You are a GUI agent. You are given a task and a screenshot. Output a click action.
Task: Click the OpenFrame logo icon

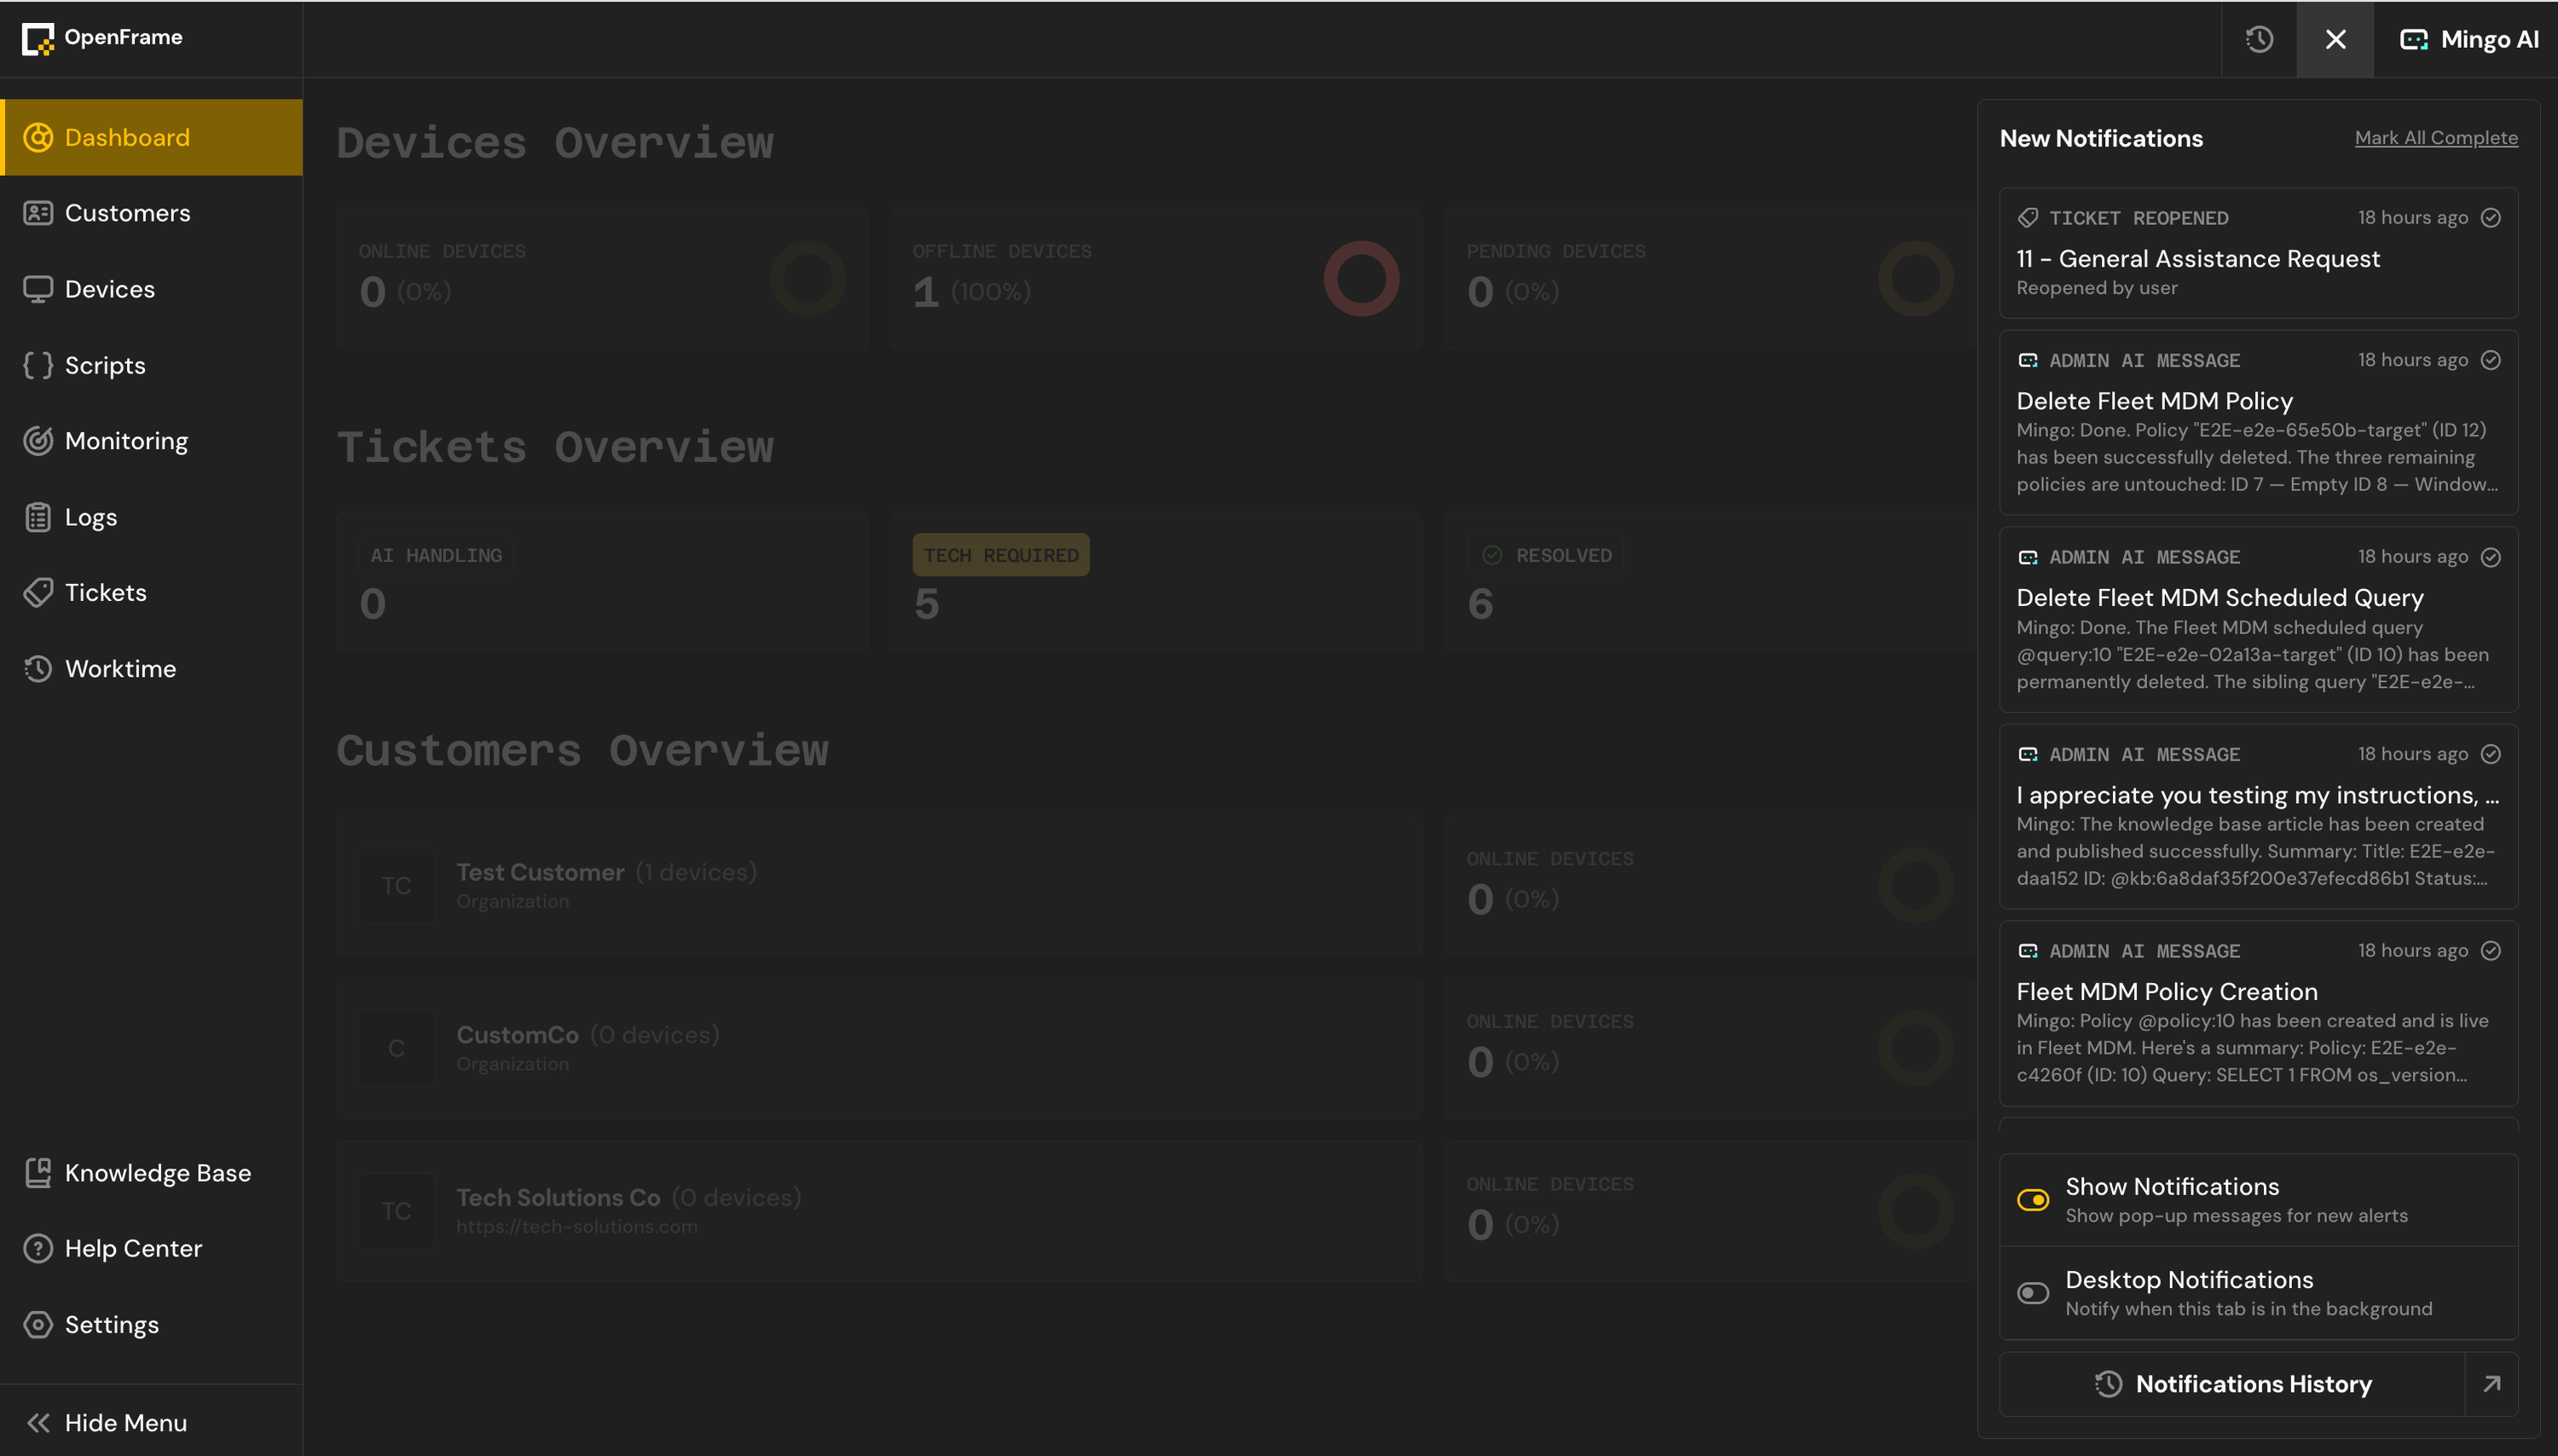(x=38, y=39)
